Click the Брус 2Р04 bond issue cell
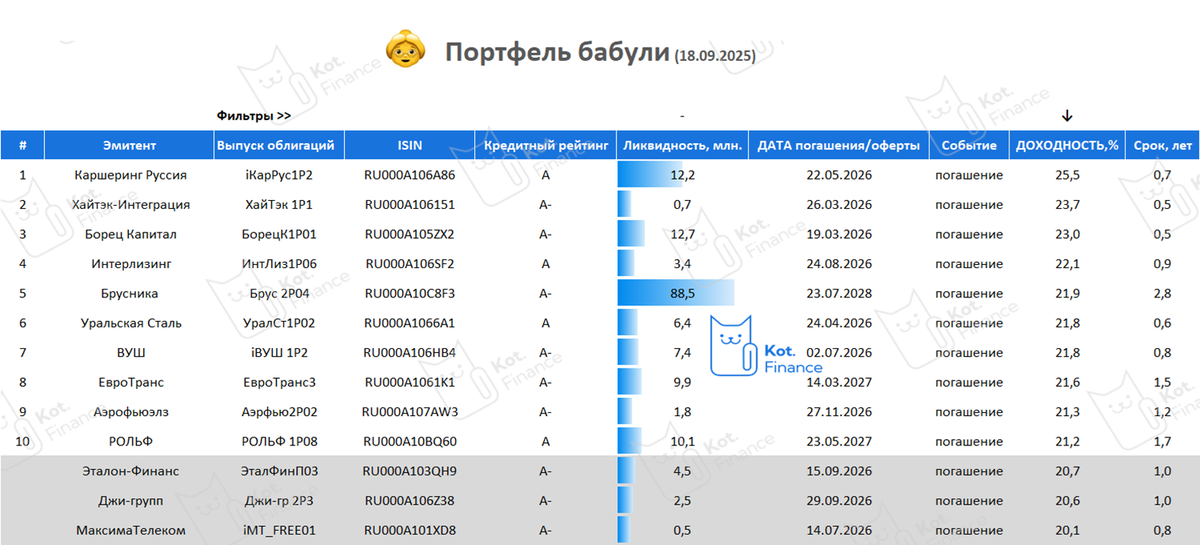 pos(279,294)
